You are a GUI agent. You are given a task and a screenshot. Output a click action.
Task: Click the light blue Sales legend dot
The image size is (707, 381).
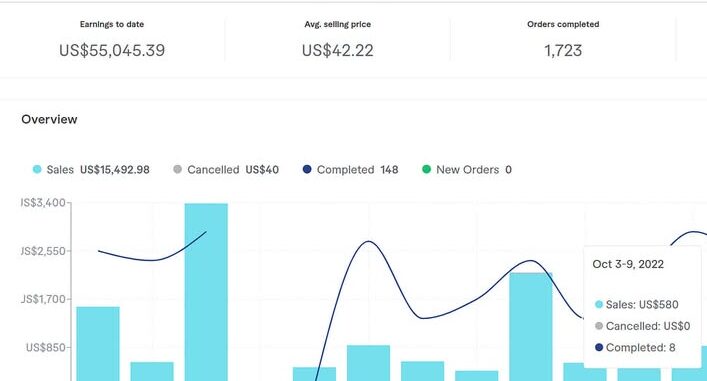(37, 170)
